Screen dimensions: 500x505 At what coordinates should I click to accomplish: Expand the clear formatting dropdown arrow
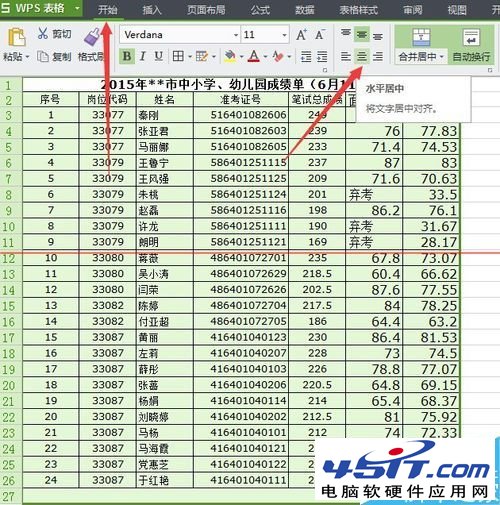(x=289, y=57)
